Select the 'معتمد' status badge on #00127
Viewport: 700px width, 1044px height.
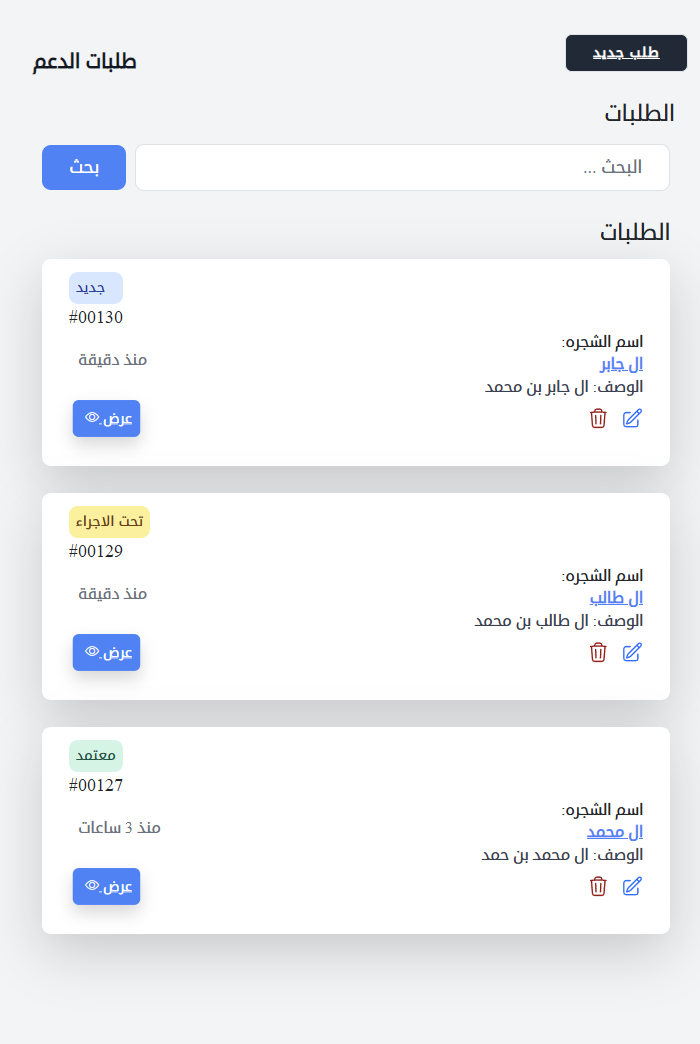point(96,755)
